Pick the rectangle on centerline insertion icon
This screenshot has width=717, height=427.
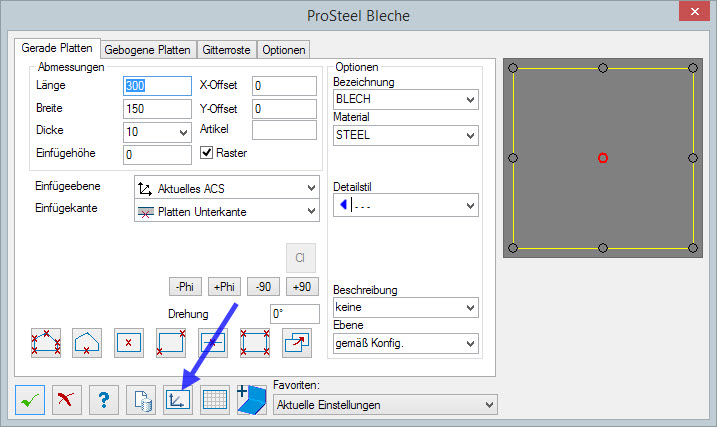(213, 343)
